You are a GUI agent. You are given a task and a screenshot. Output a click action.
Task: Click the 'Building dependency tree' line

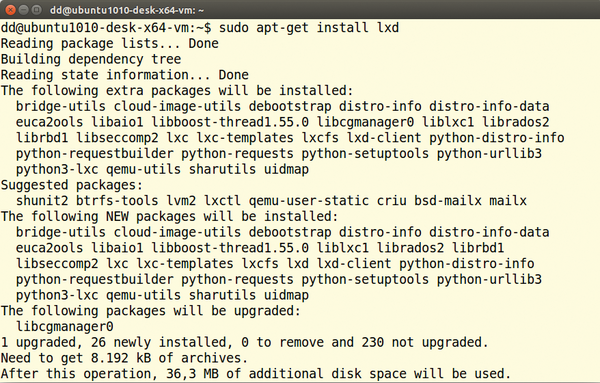pyautogui.click(x=91, y=59)
